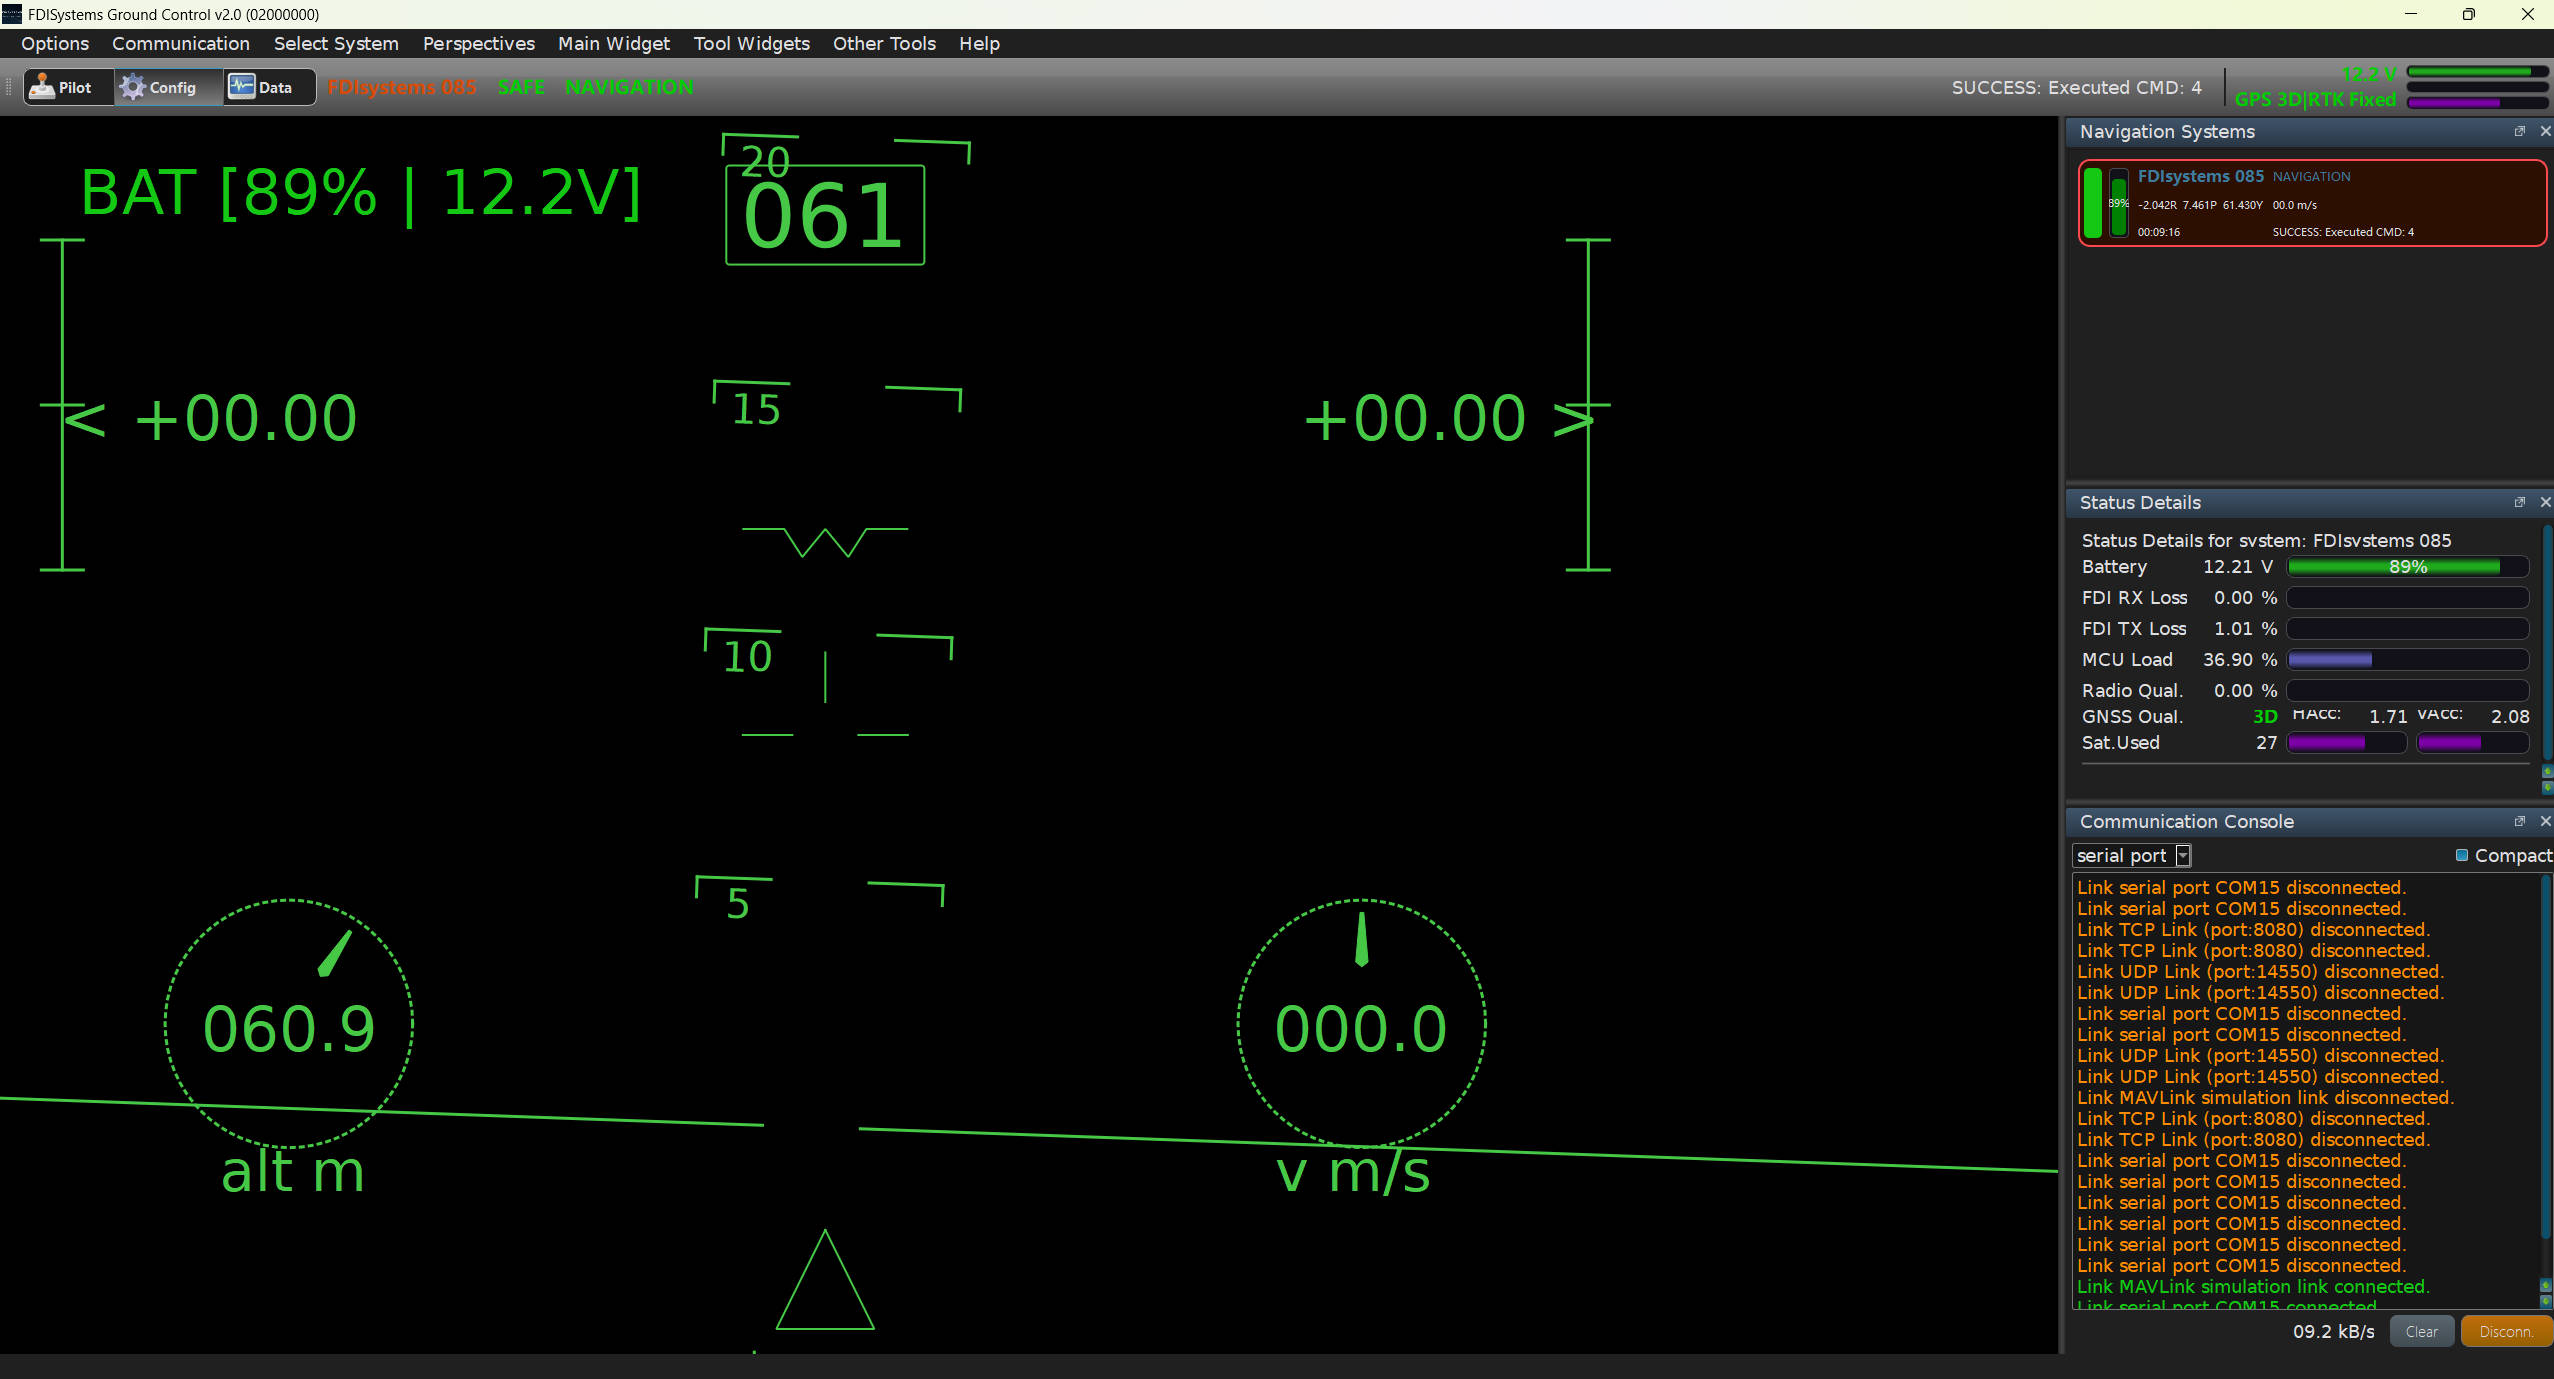
Task: Click the 89% battery gauge on the system card
Action: pos(2118,202)
